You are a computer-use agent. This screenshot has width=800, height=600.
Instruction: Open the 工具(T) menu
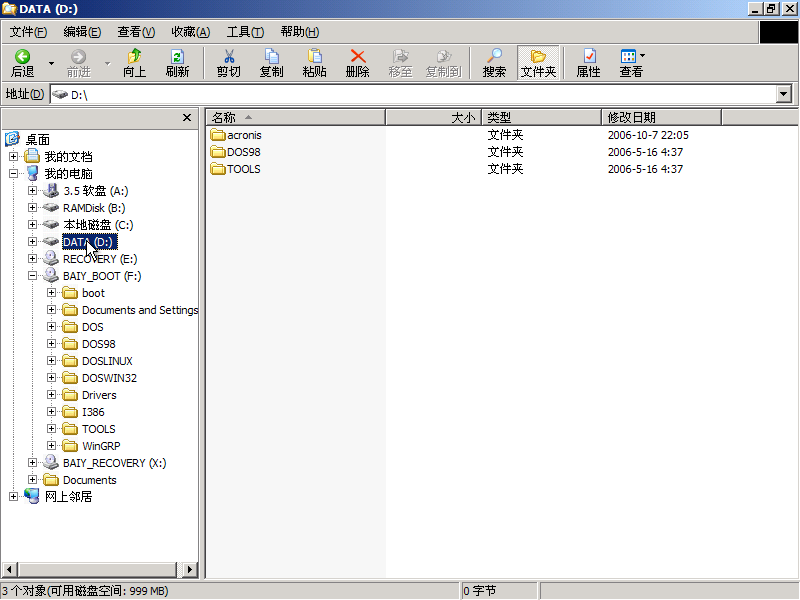coord(245,32)
